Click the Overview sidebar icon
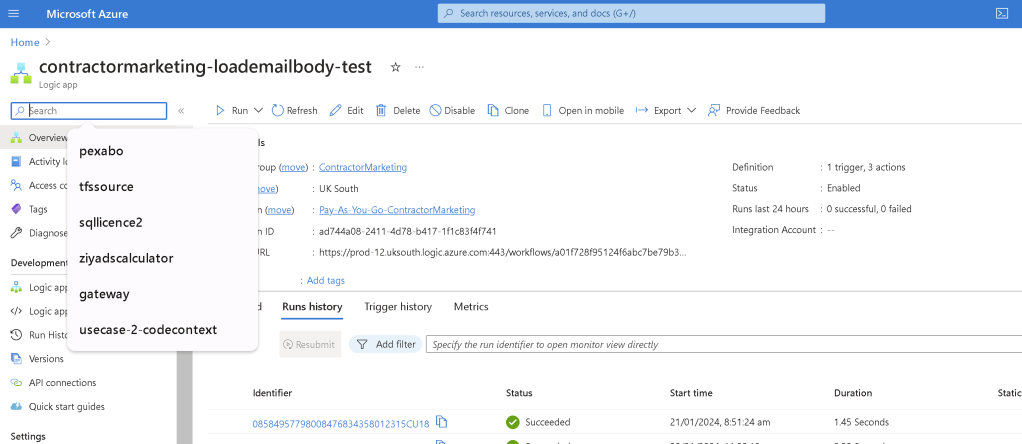Image resolution: width=1022 pixels, height=444 pixels. click(16, 138)
